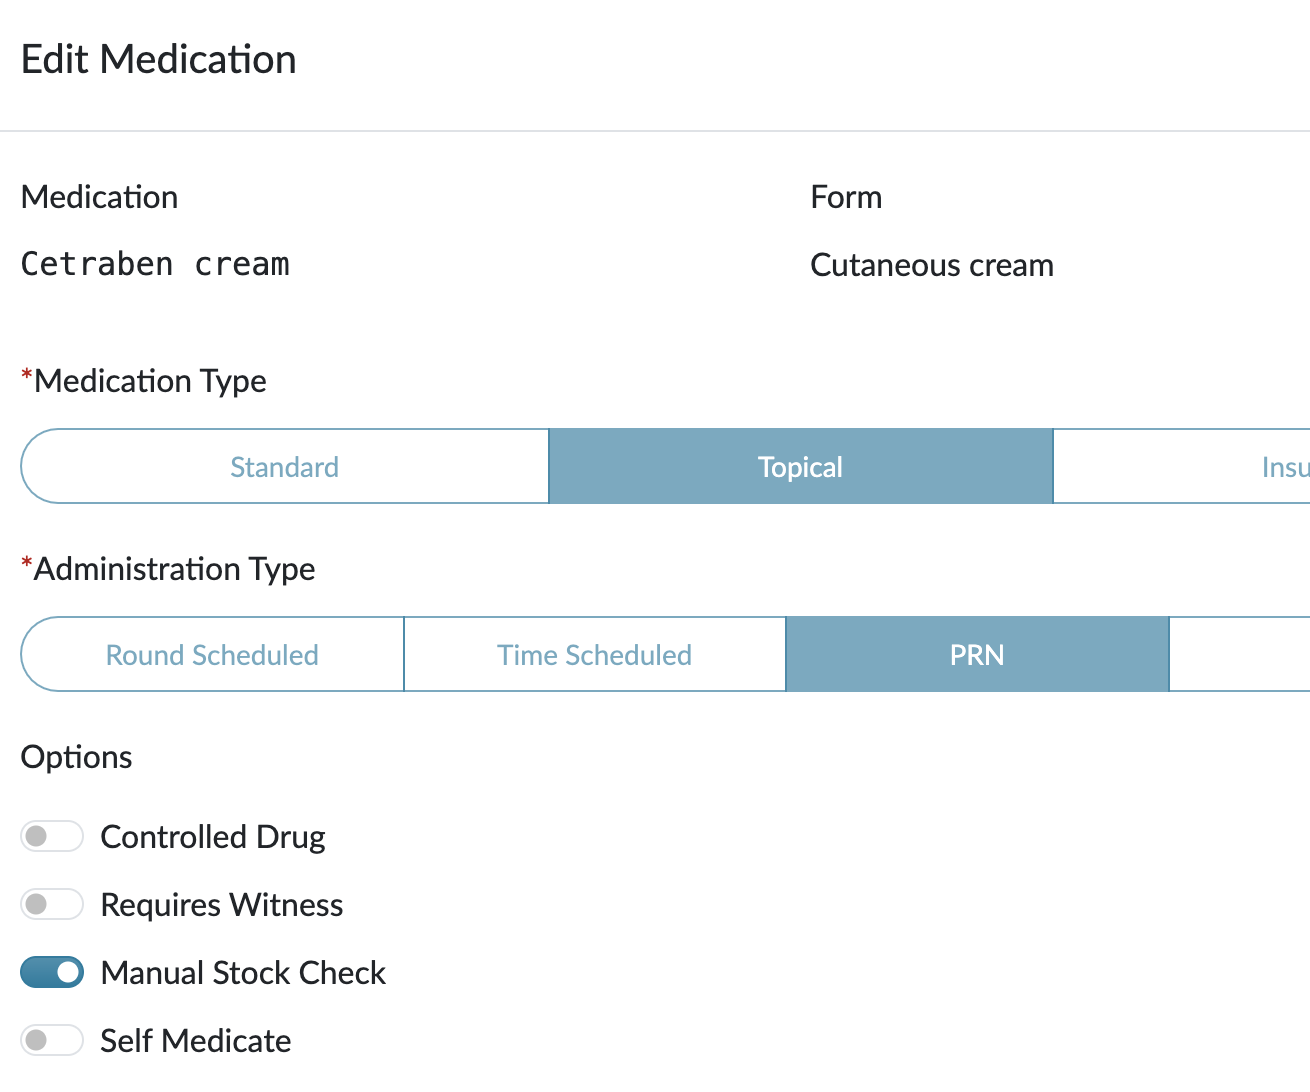Viewport: 1310px width, 1092px height.
Task: Choose Topical as the medication type
Action: [x=800, y=467]
